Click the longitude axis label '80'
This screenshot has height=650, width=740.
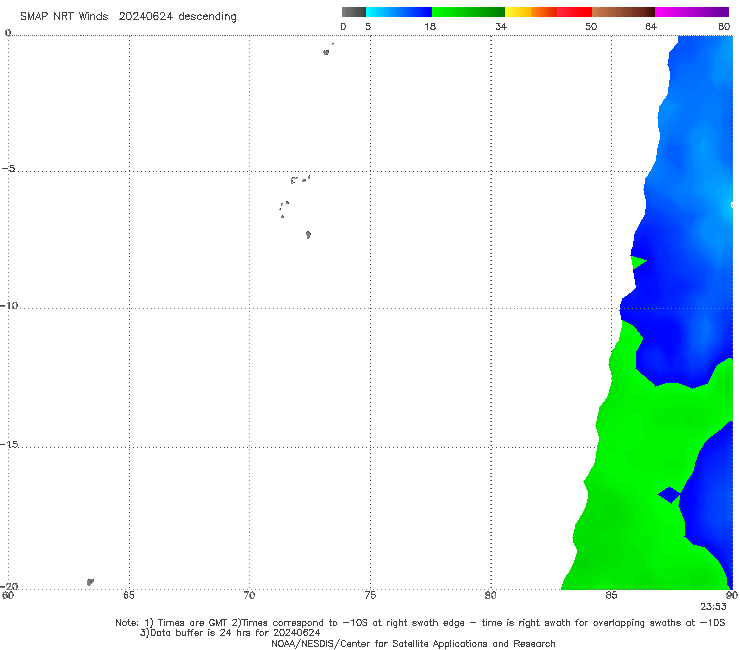[490, 595]
